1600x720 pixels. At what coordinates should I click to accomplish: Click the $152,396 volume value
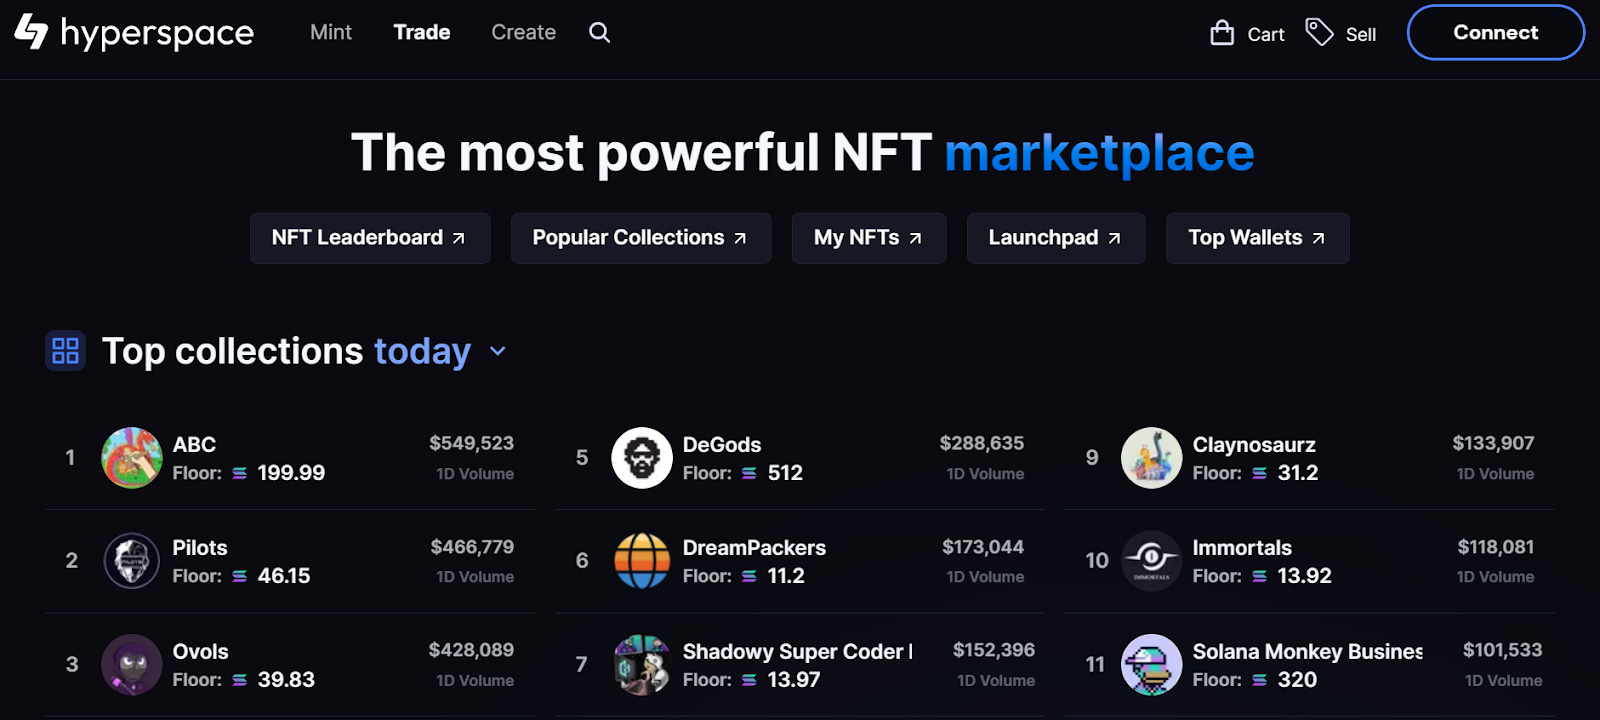(994, 650)
